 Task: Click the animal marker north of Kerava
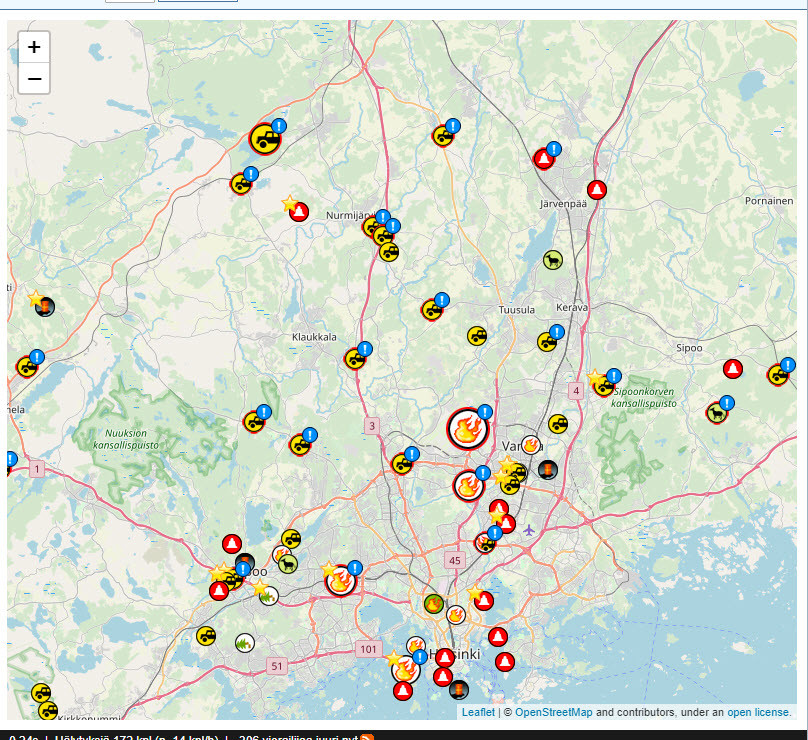coord(552,261)
